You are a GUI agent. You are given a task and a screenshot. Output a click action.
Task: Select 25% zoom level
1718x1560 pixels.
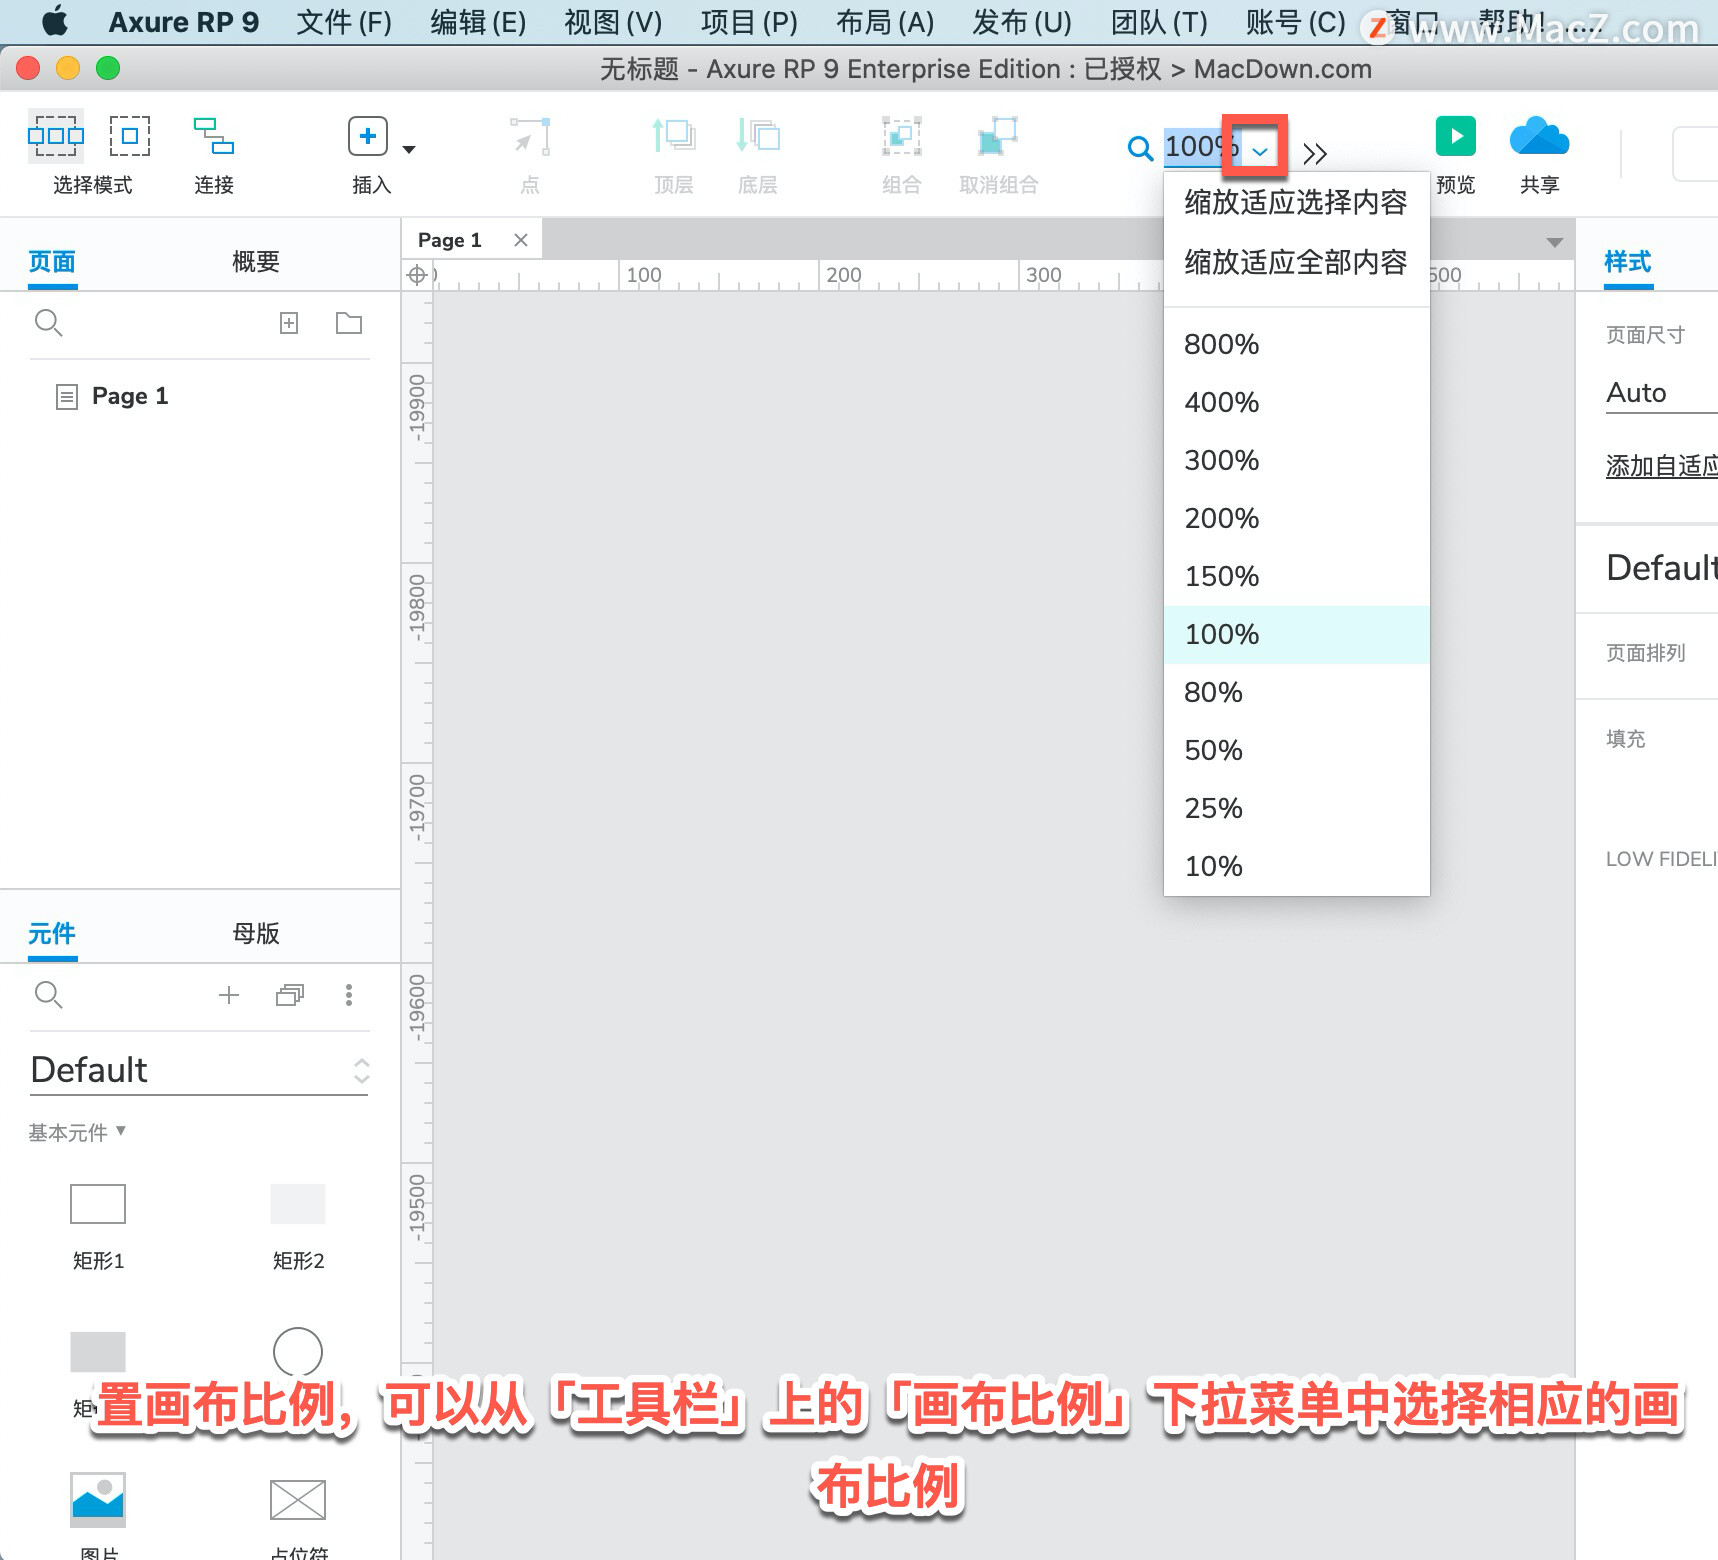click(1296, 808)
